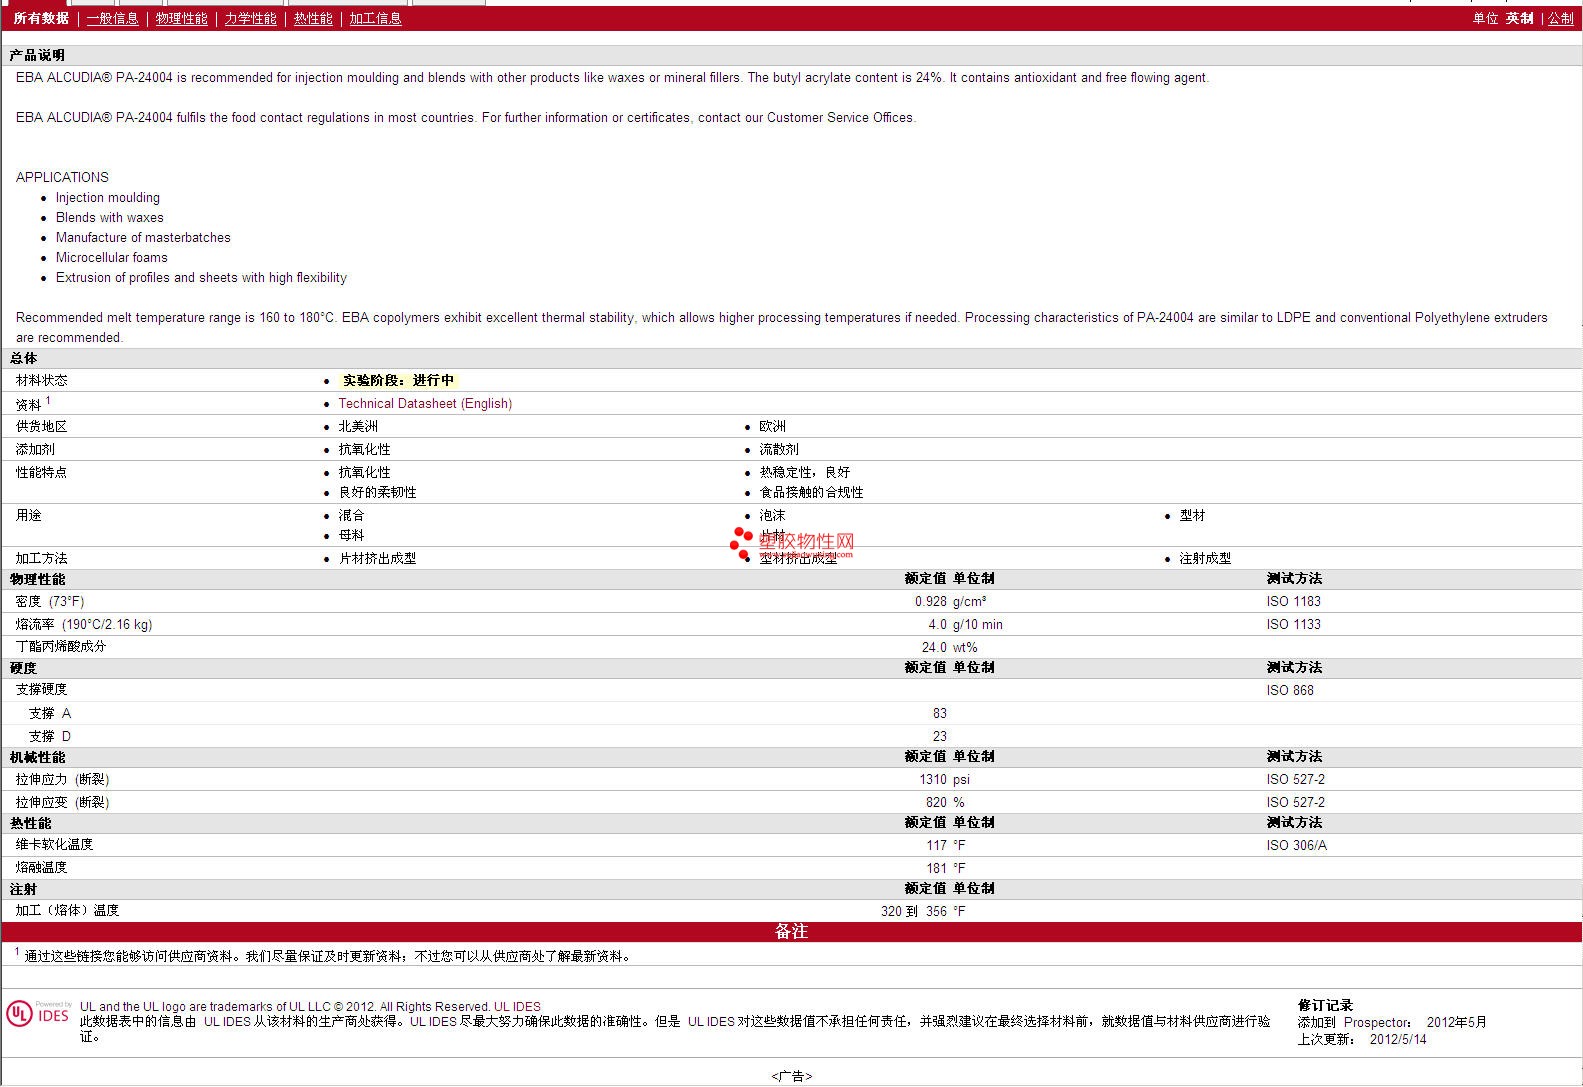Click the UL IDES logo icon
Viewport: 1583px width, 1087px height.
click(x=38, y=1014)
